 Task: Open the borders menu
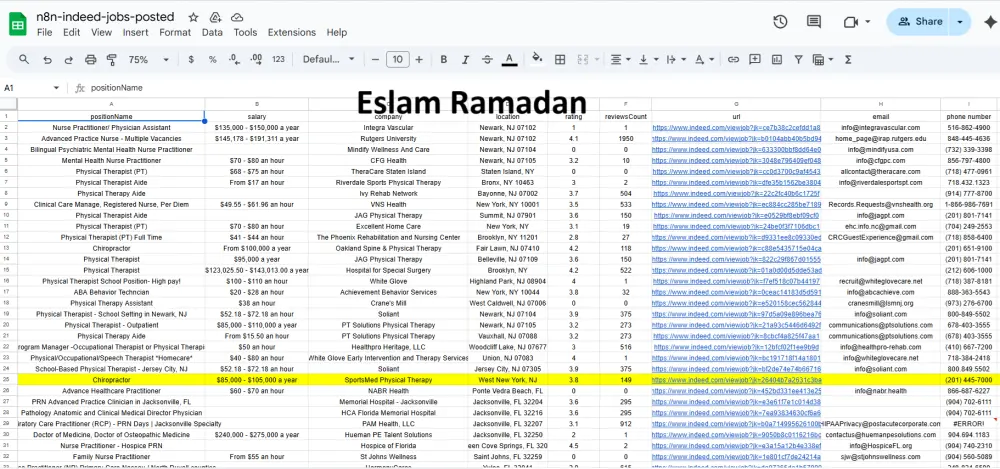coord(560,59)
